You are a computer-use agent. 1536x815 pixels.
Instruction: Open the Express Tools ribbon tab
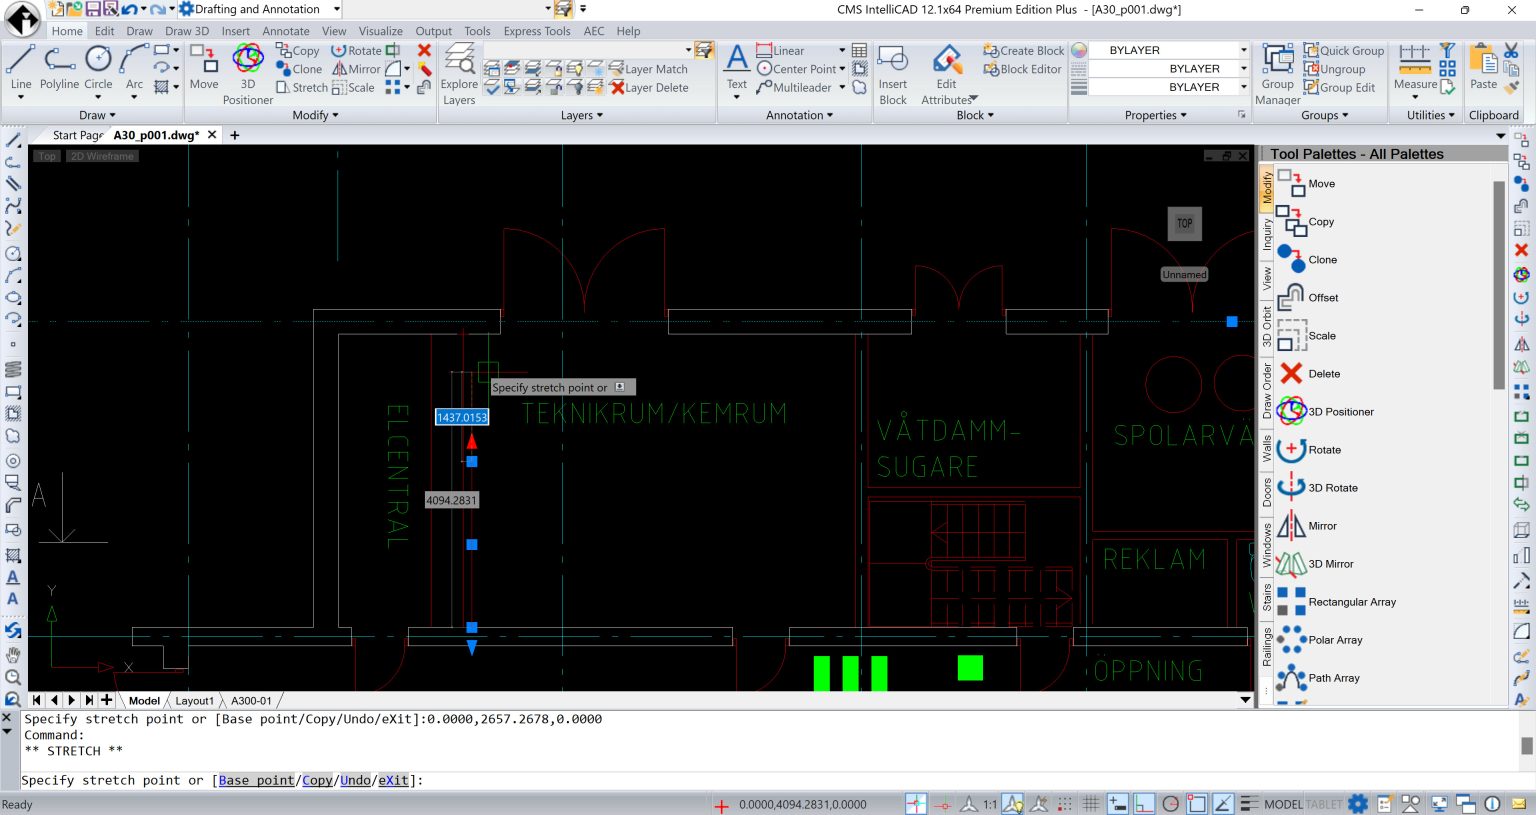[537, 31]
